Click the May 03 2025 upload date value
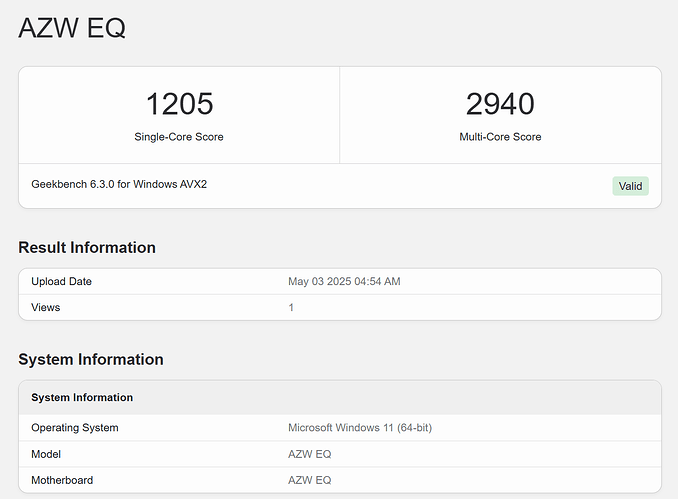 (344, 282)
